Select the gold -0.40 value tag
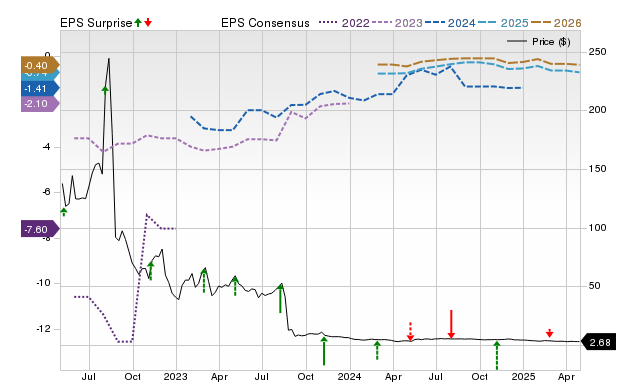This screenshot has width=640, height=382. click(x=40, y=65)
